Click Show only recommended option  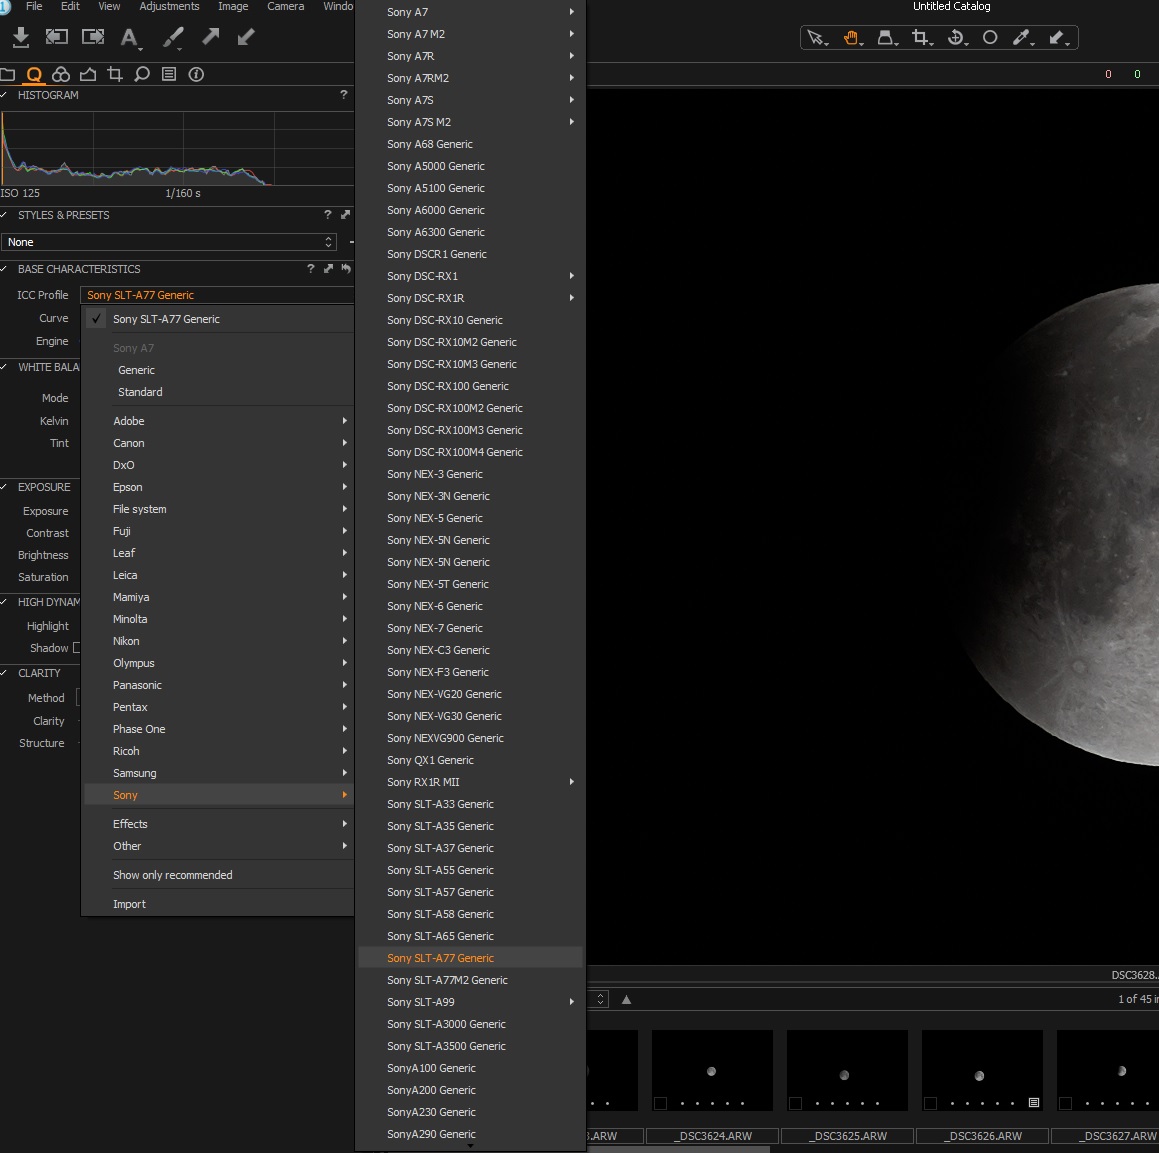[173, 875]
